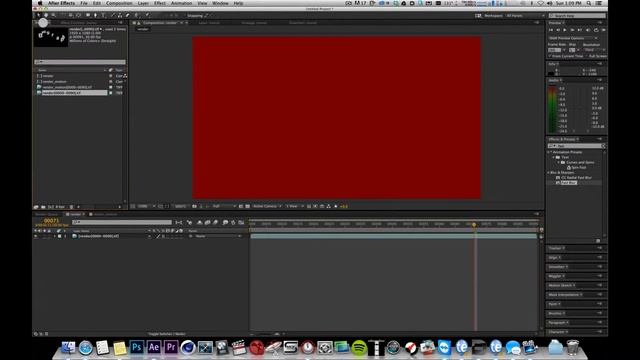Open Premiere Pro from the dock
Image resolution: width=640 pixels, height=360 pixels.
[x=171, y=347]
